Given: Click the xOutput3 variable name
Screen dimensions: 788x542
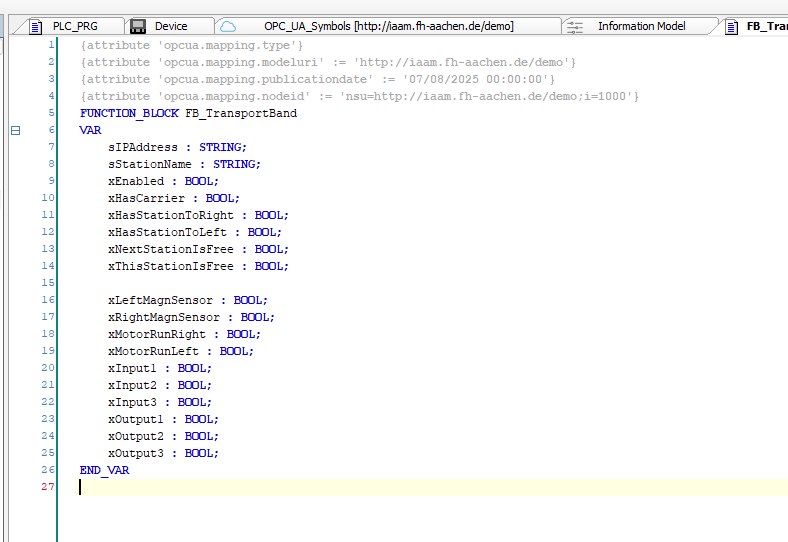Looking at the screenshot, I should click(136, 453).
